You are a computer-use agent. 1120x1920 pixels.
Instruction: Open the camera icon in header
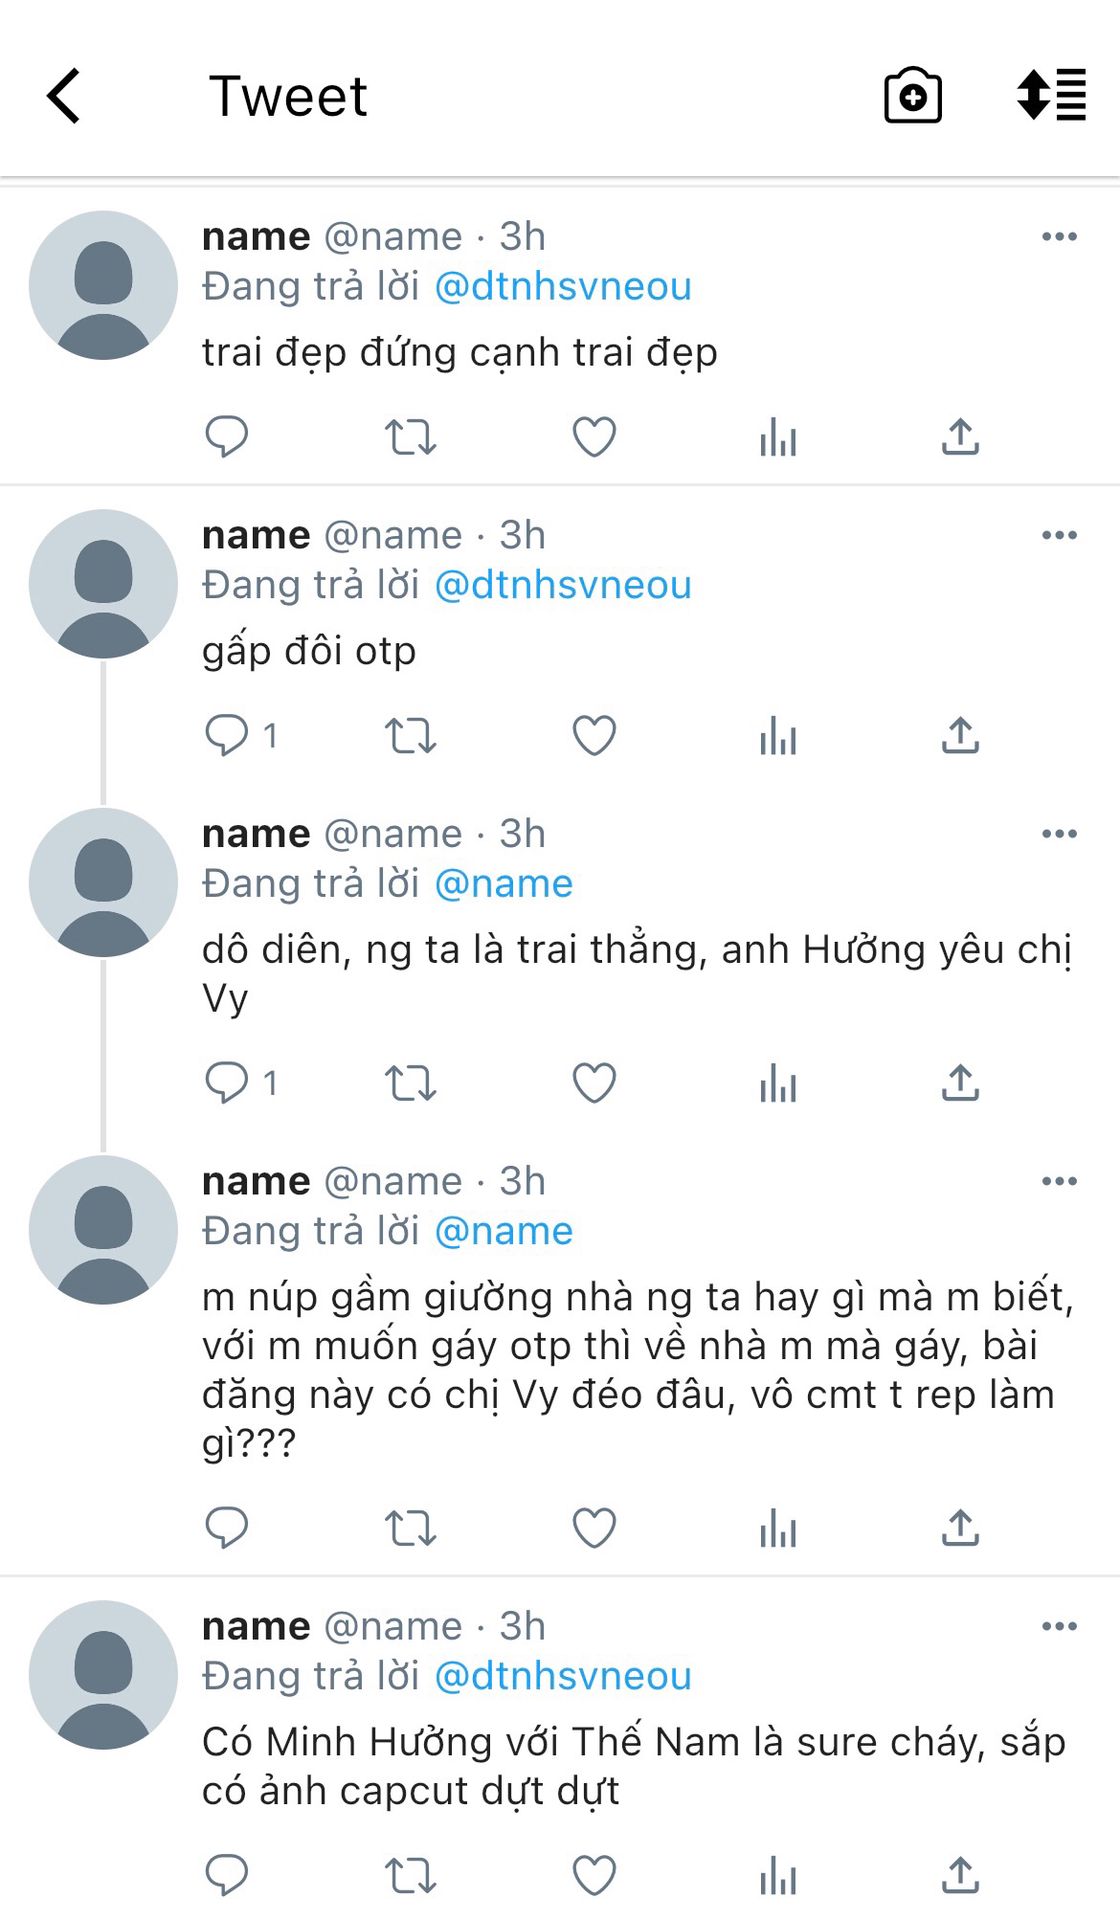(x=913, y=96)
